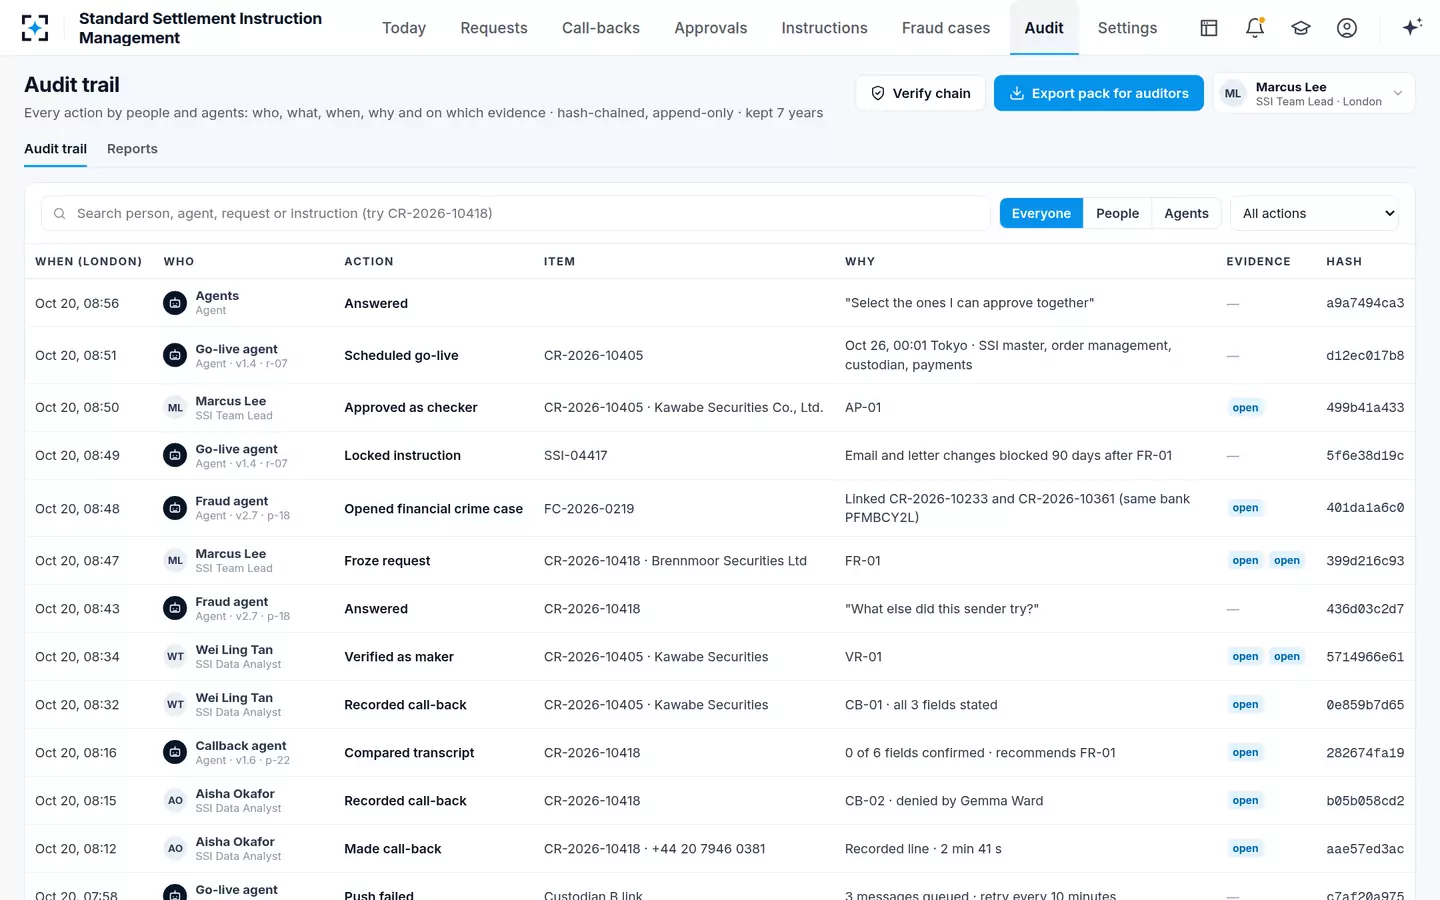Expand the Marcus Lee role switcher

point(1314,93)
